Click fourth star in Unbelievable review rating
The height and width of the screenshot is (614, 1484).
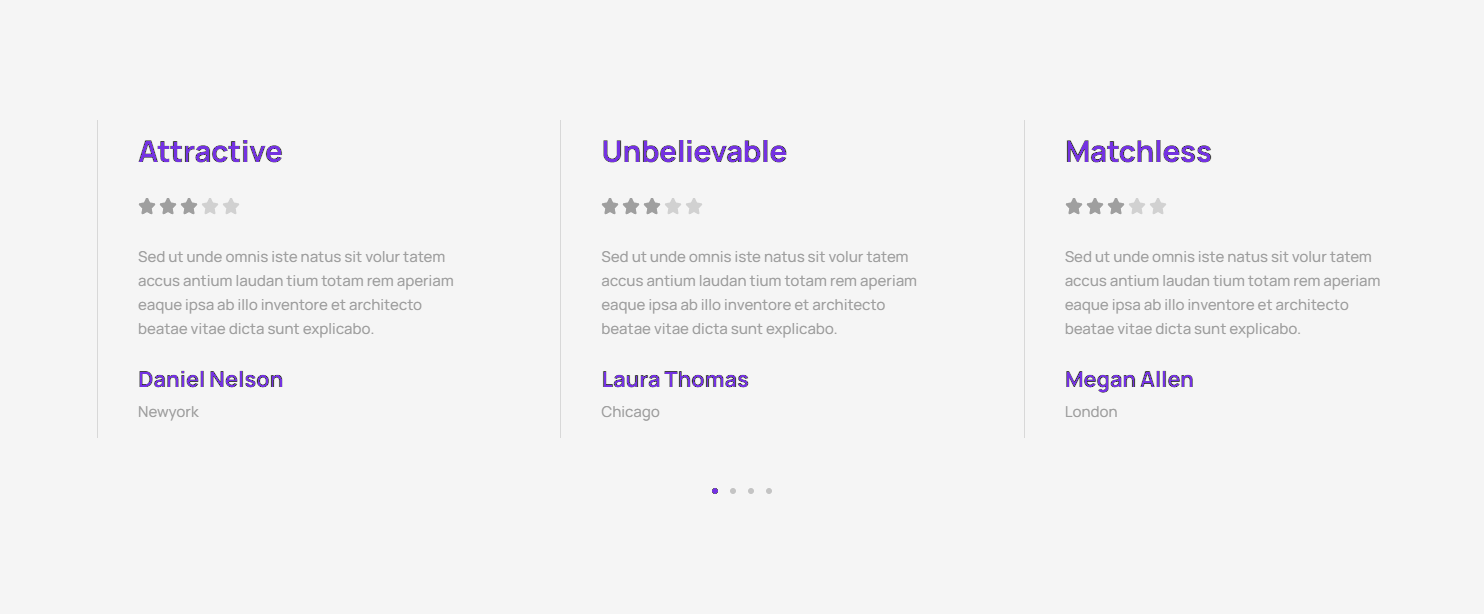tap(673, 207)
